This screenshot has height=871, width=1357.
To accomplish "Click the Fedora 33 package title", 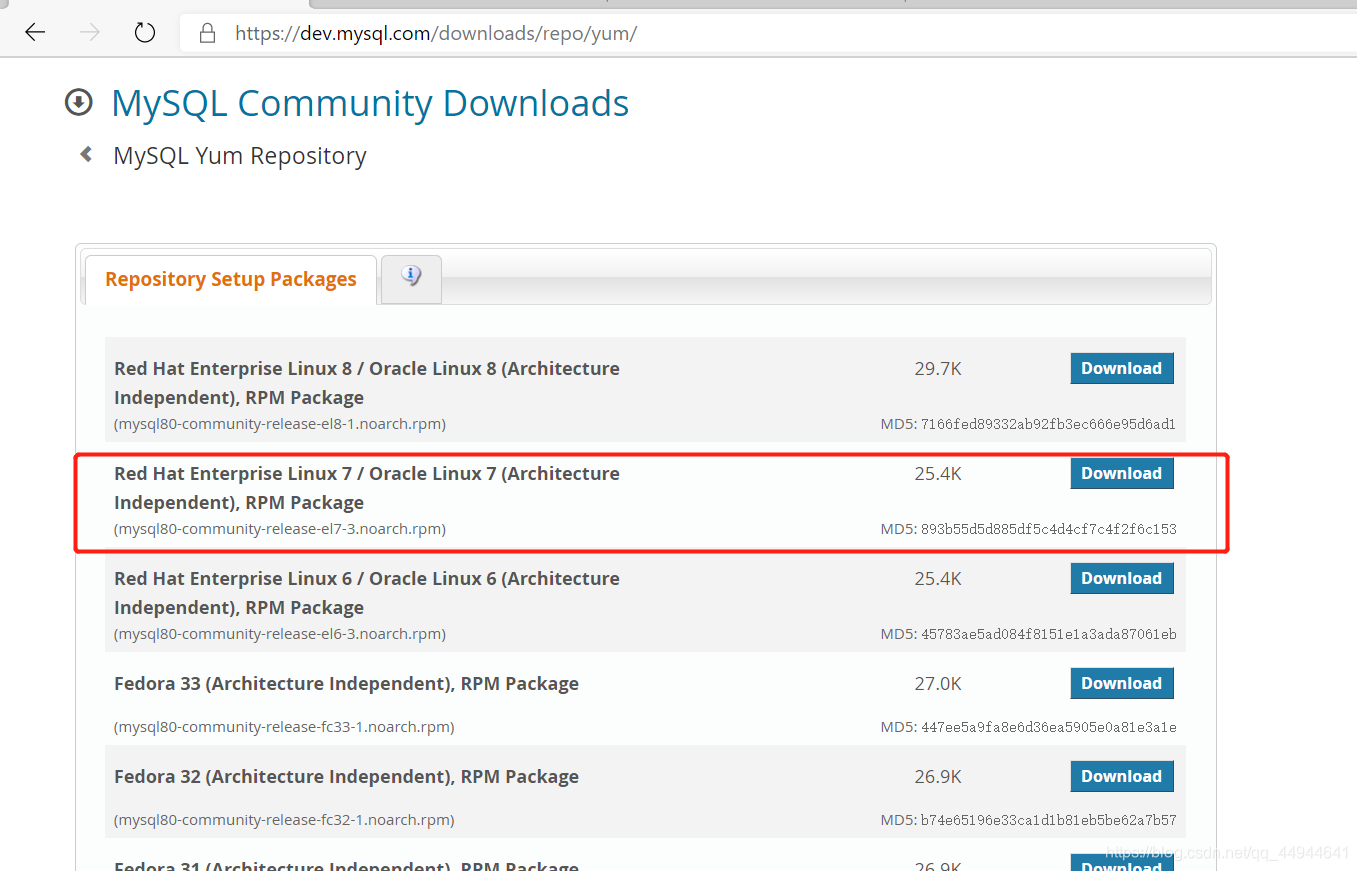I will coord(346,684).
